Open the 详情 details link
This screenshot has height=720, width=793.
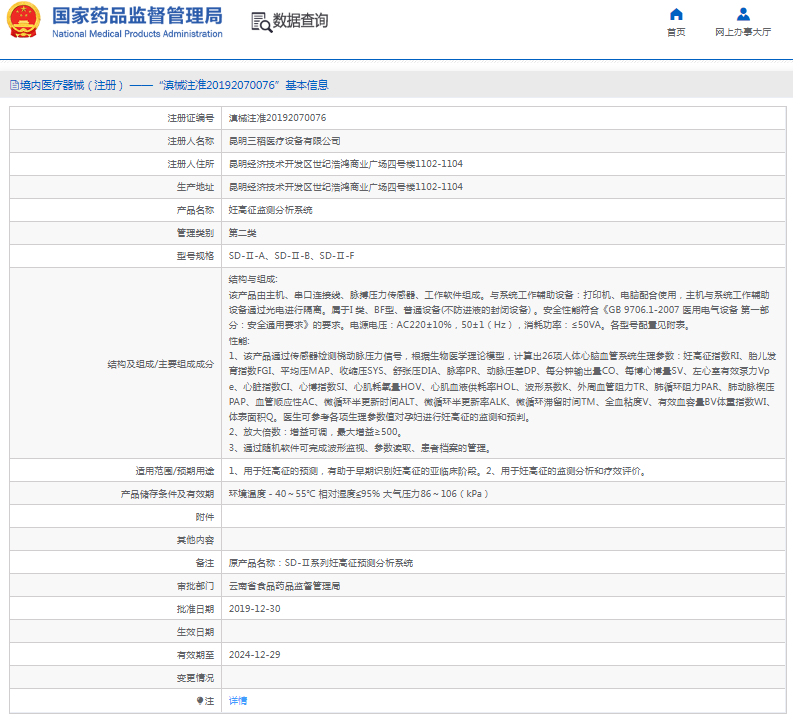(237, 701)
